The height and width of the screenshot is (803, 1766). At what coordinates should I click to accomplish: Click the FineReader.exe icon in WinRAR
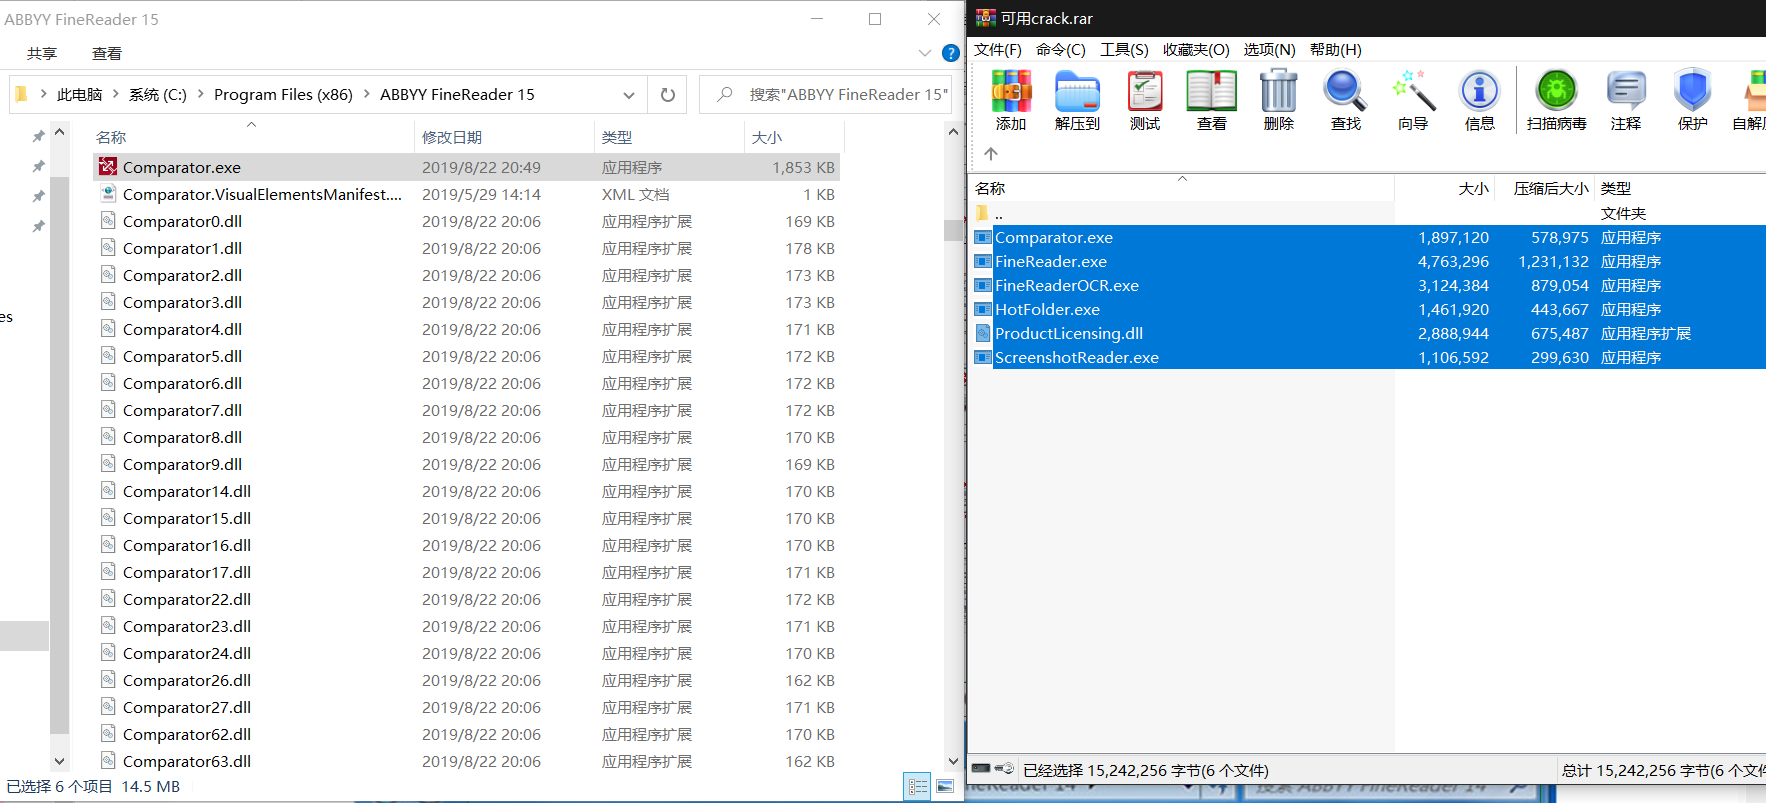(983, 261)
